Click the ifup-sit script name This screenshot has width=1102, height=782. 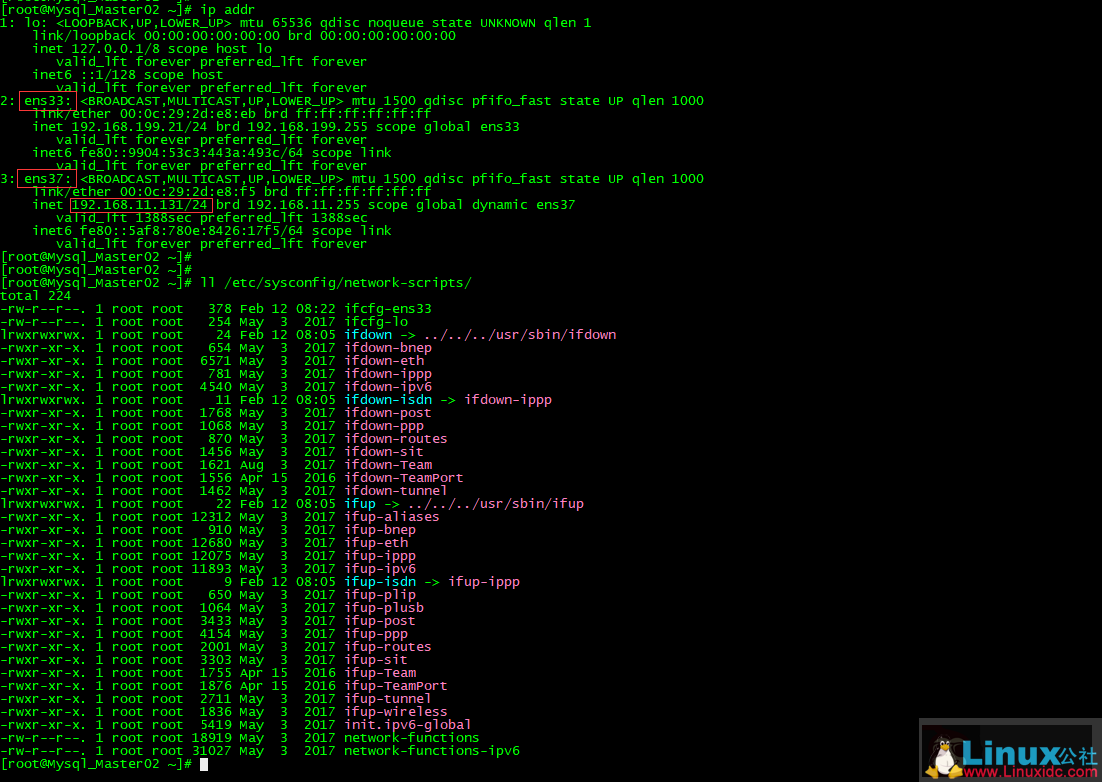tap(375, 660)
